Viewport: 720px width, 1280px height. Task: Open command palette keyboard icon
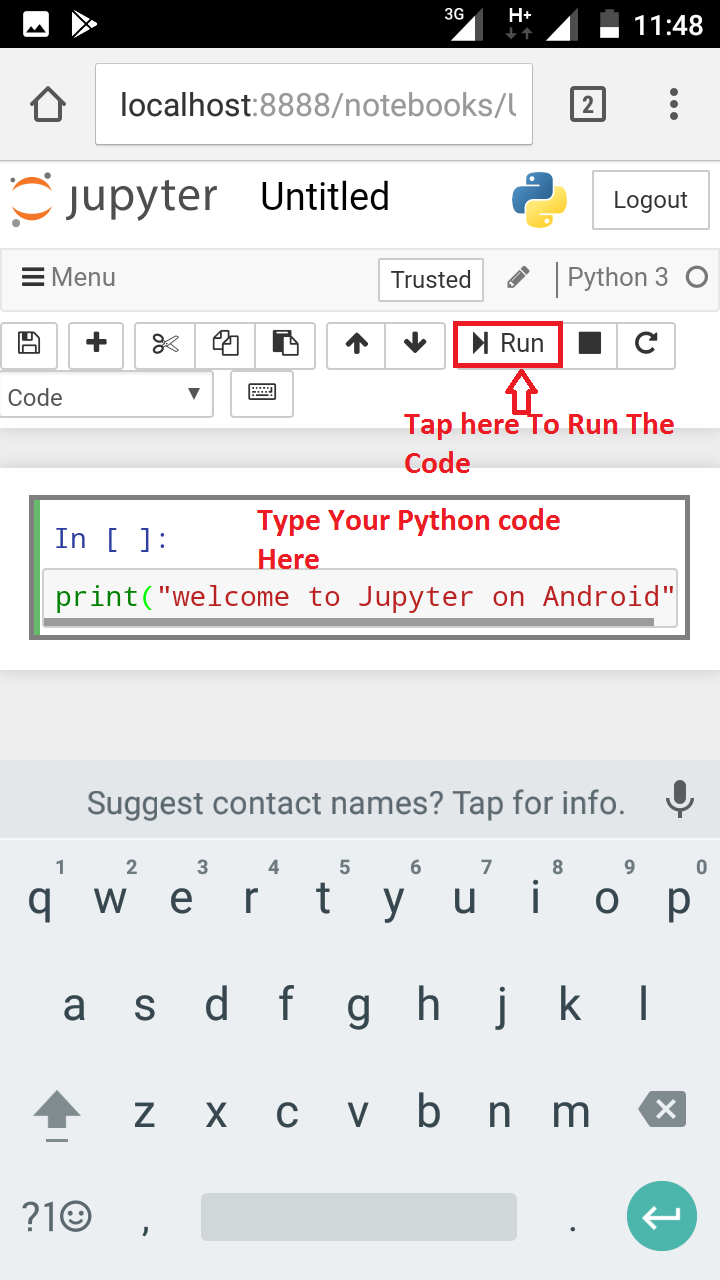tap(262, 393)
